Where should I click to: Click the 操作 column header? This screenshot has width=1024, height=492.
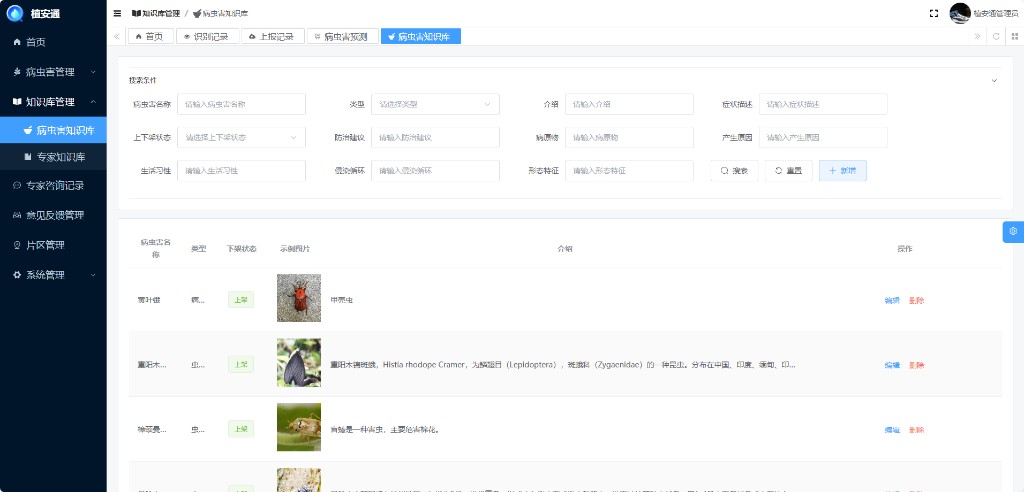pos(904,249)
